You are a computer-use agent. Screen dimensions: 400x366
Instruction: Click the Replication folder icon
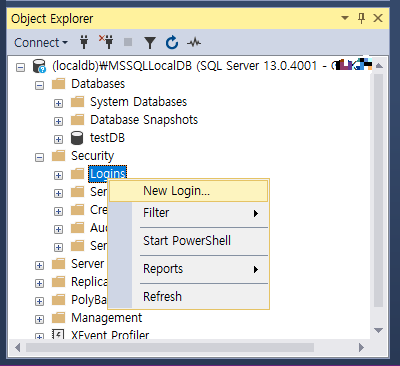[59, 282]
